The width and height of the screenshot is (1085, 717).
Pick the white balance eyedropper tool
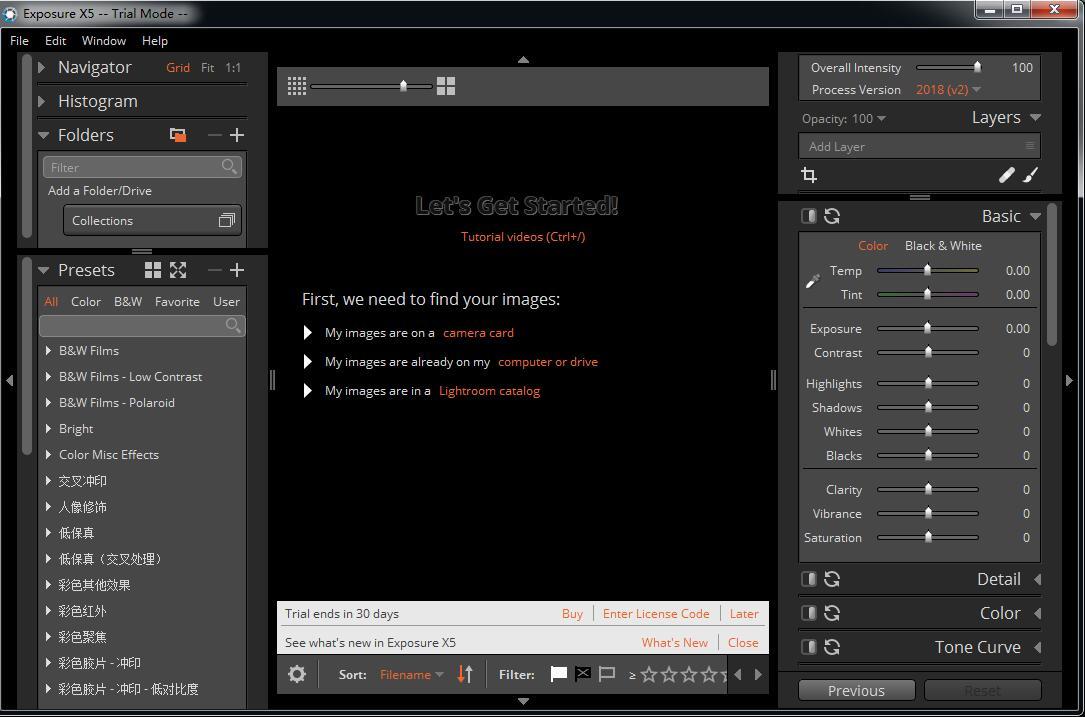(x=813, y=281)
